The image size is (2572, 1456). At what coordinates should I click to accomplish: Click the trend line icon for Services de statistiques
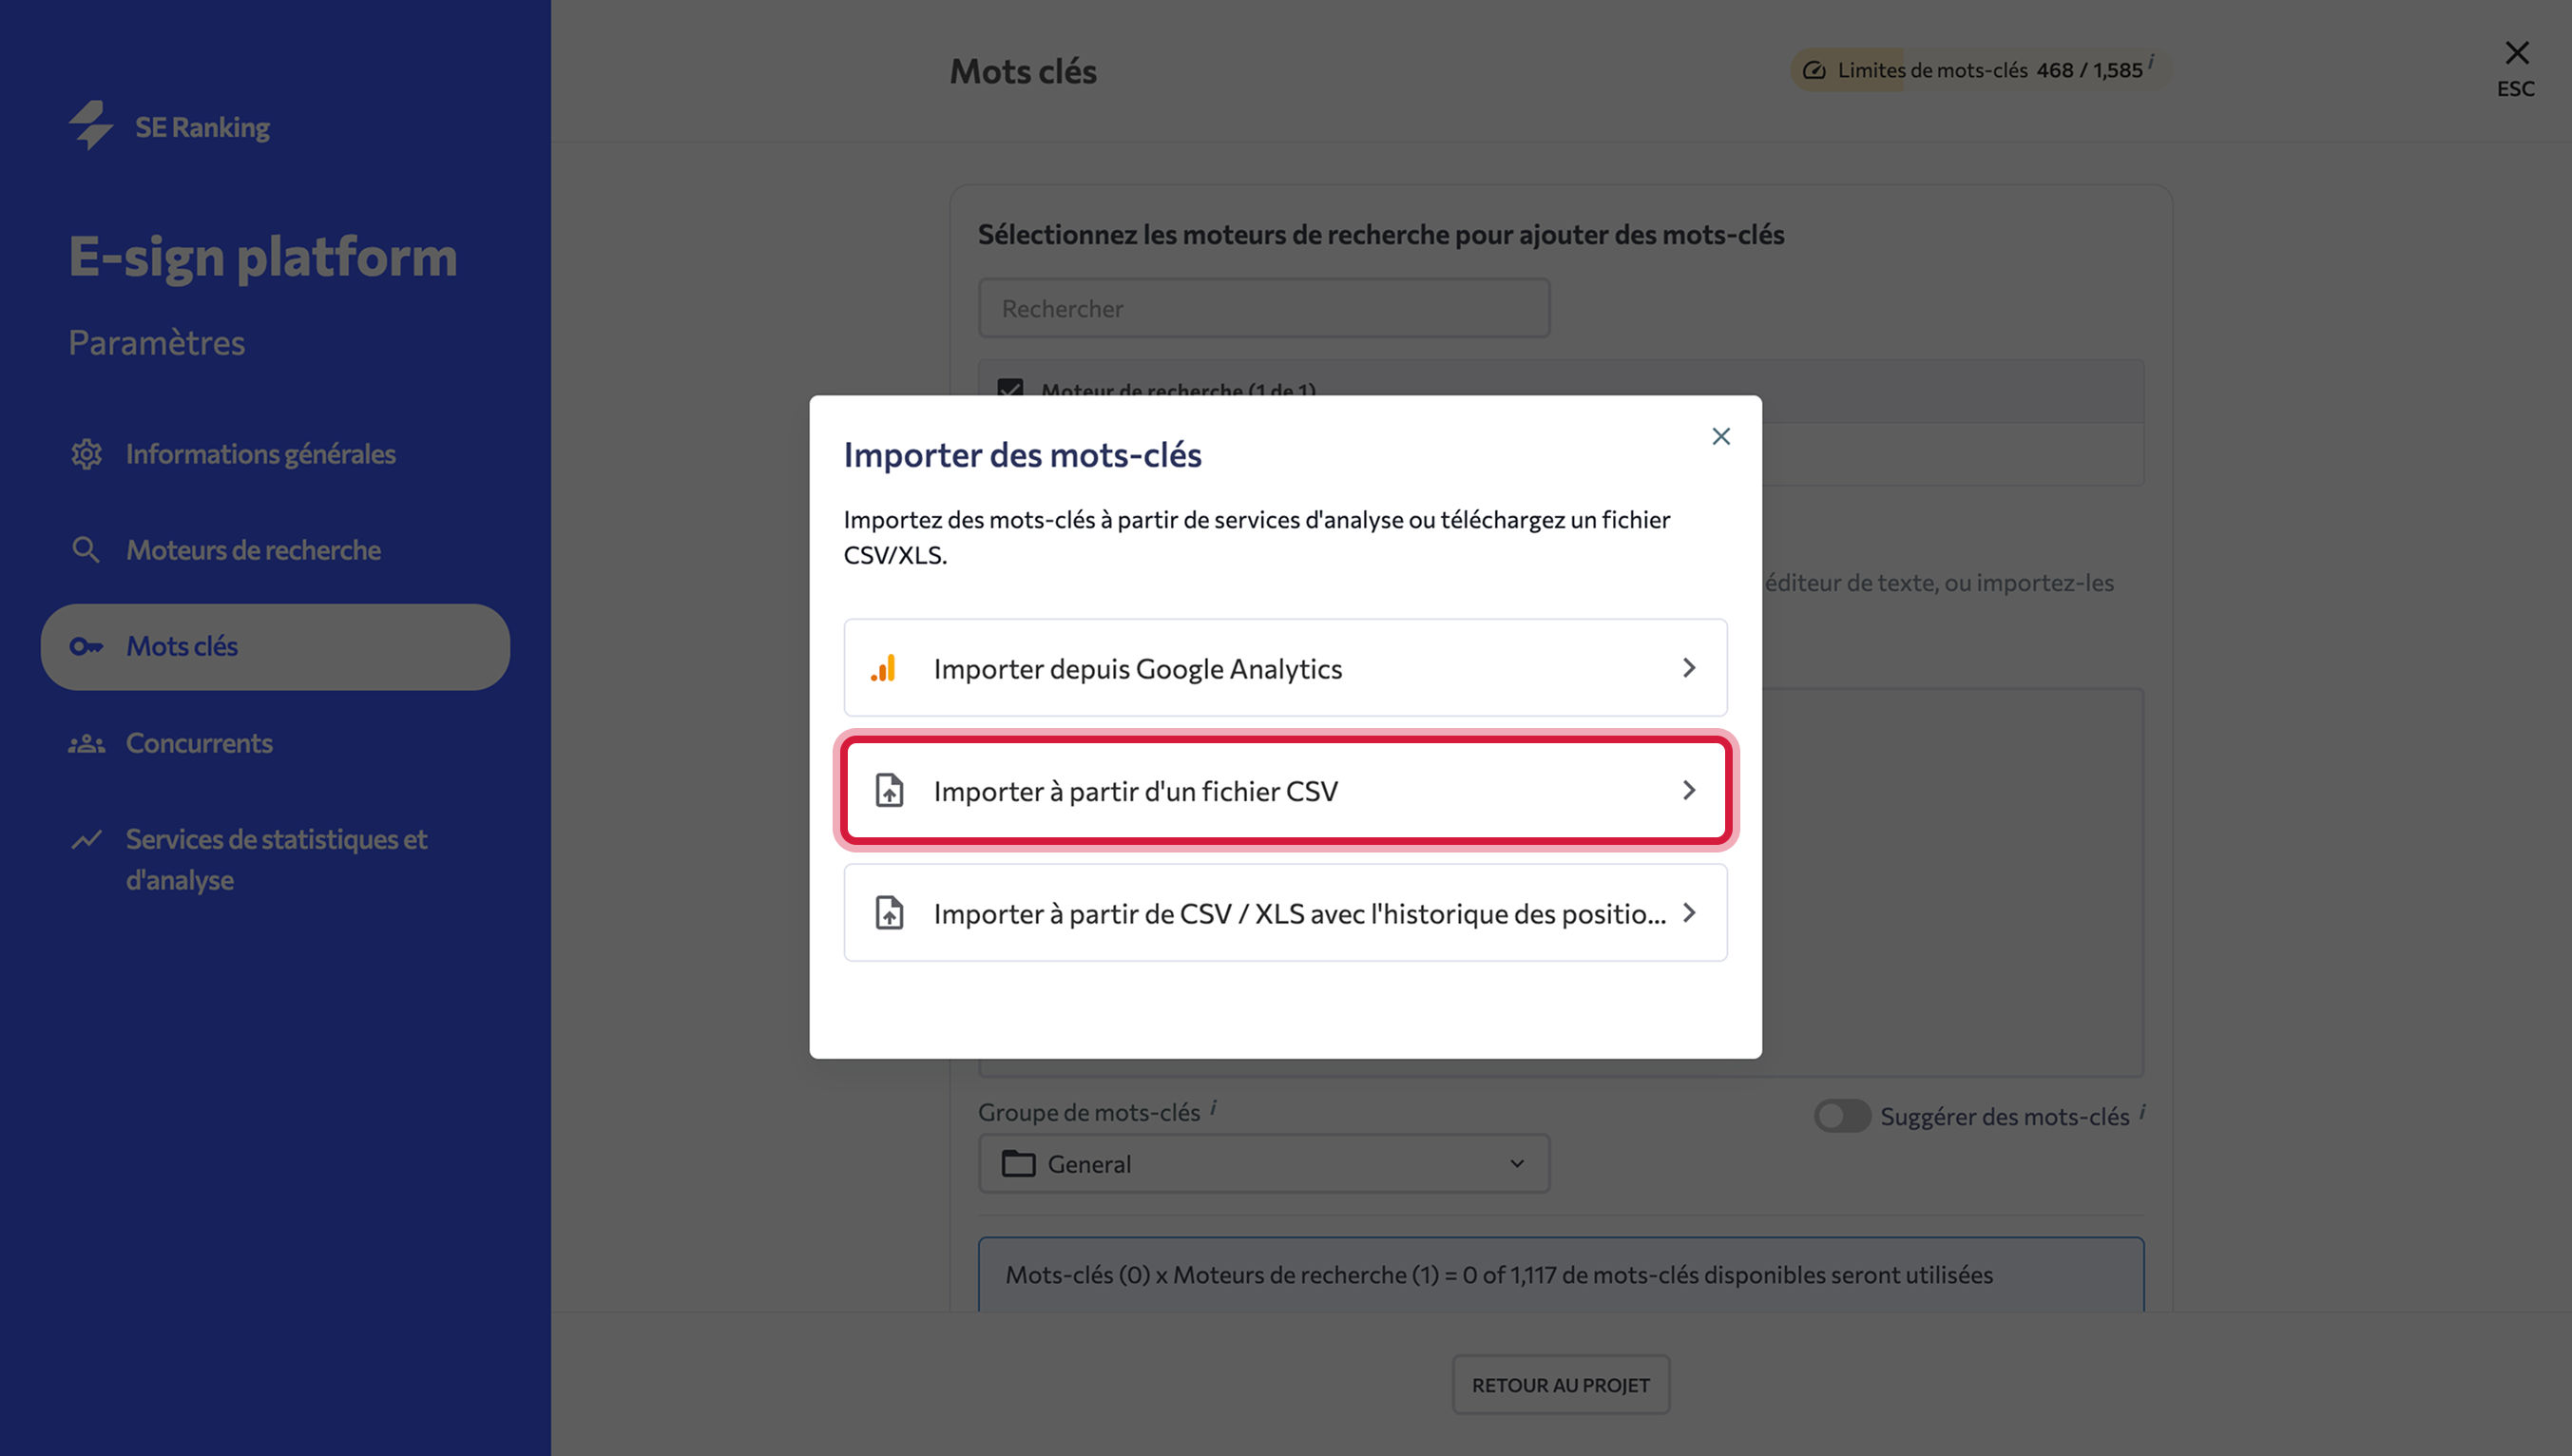click(86, 840)
